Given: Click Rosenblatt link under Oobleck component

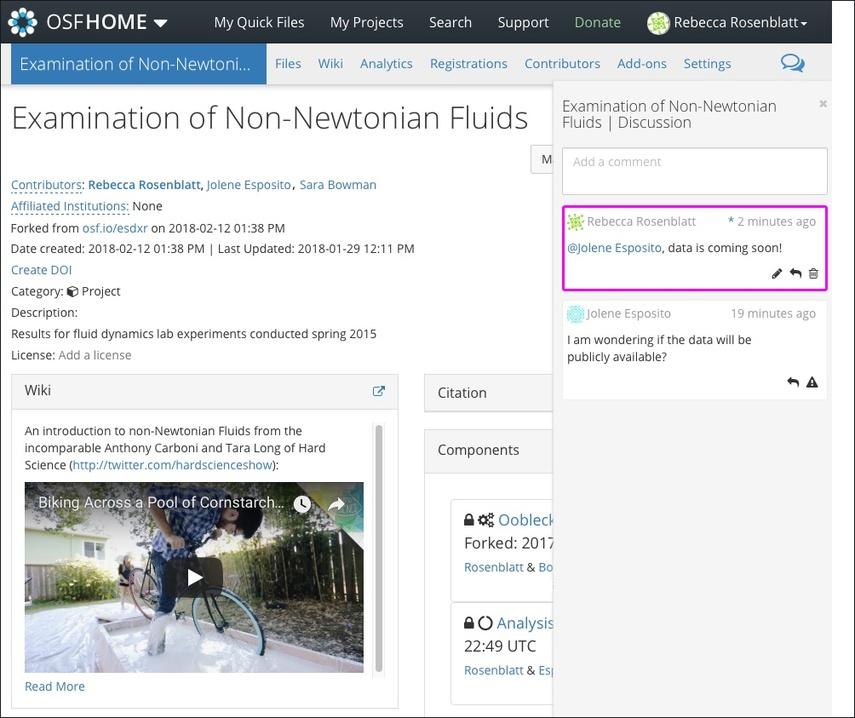Looking at the screenshot, I should pos(493,567).
